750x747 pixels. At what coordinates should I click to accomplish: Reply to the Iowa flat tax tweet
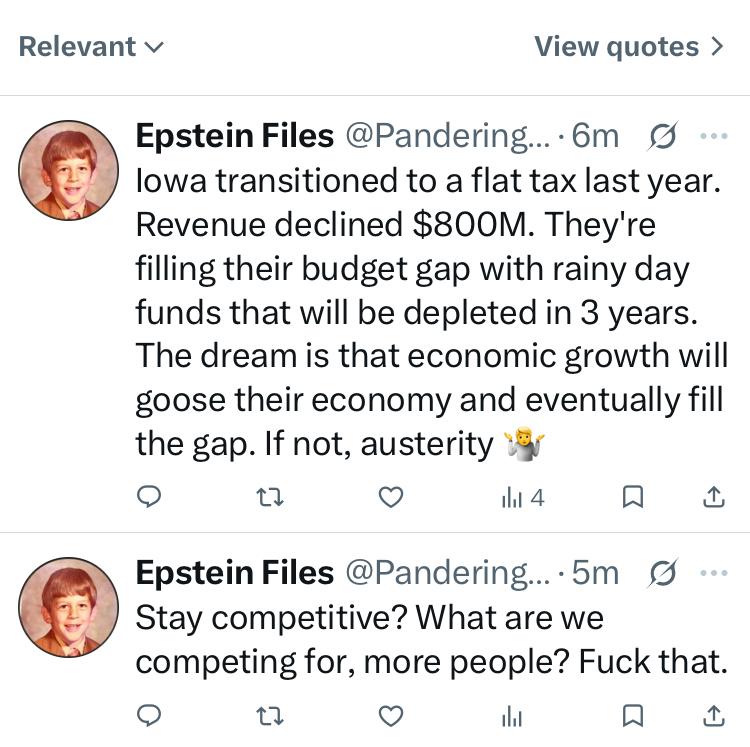point(149,497)
